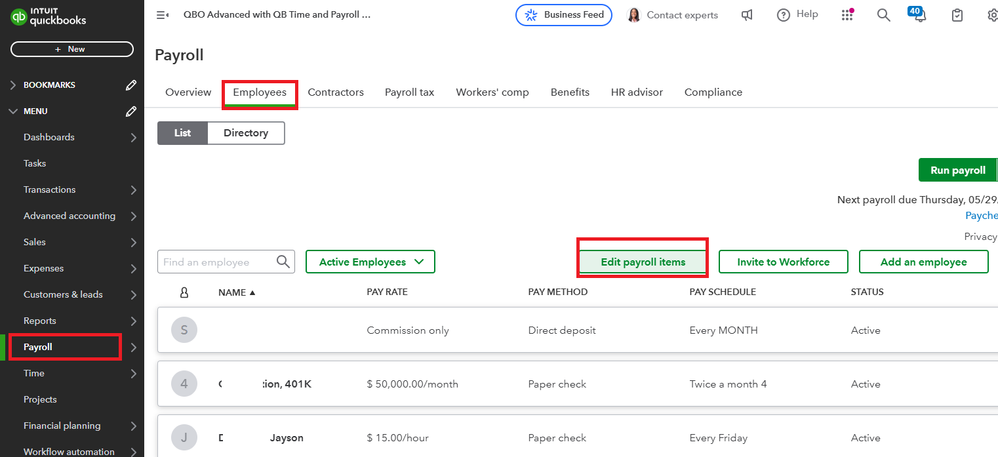Click the Find an employee search field
Viewport: 998px width, 457px height.
pyautogui.click(x=218, y=262)
